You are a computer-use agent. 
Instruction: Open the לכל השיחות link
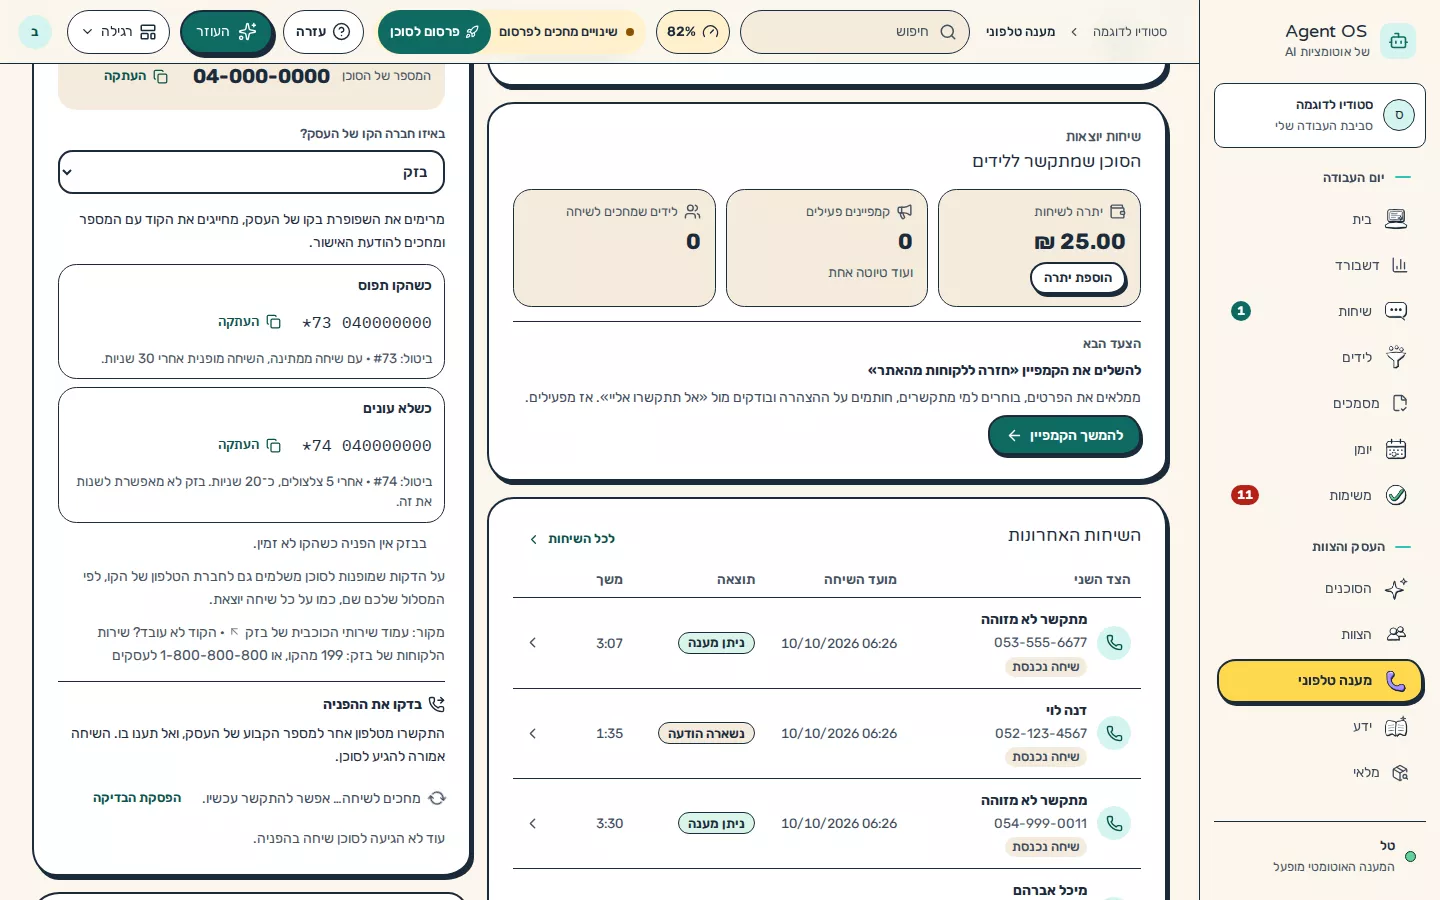[x=572, y=539]
